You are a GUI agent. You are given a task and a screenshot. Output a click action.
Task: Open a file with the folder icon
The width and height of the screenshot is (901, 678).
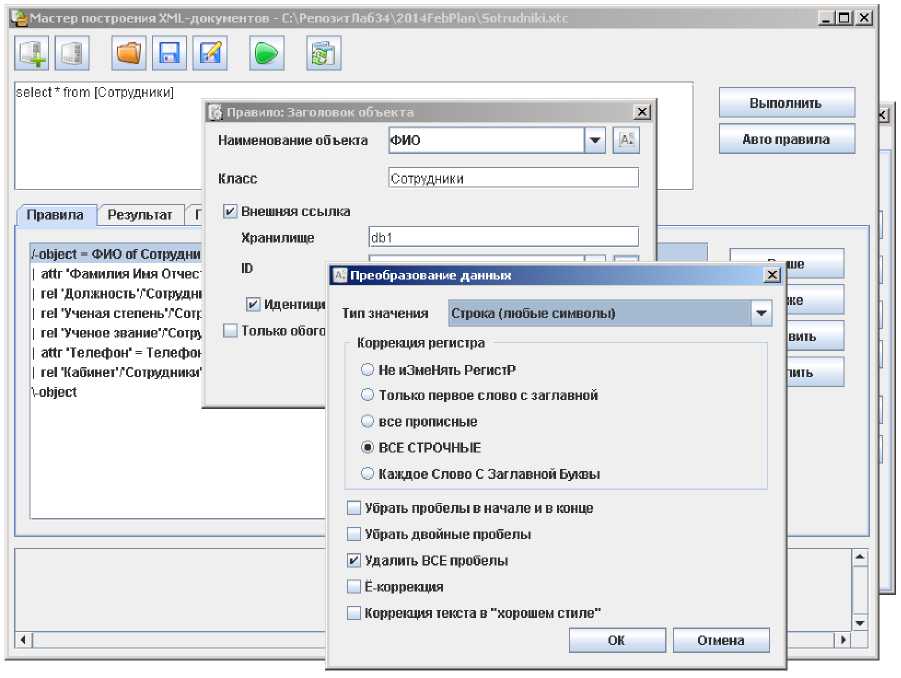click(x=128, y=53)
